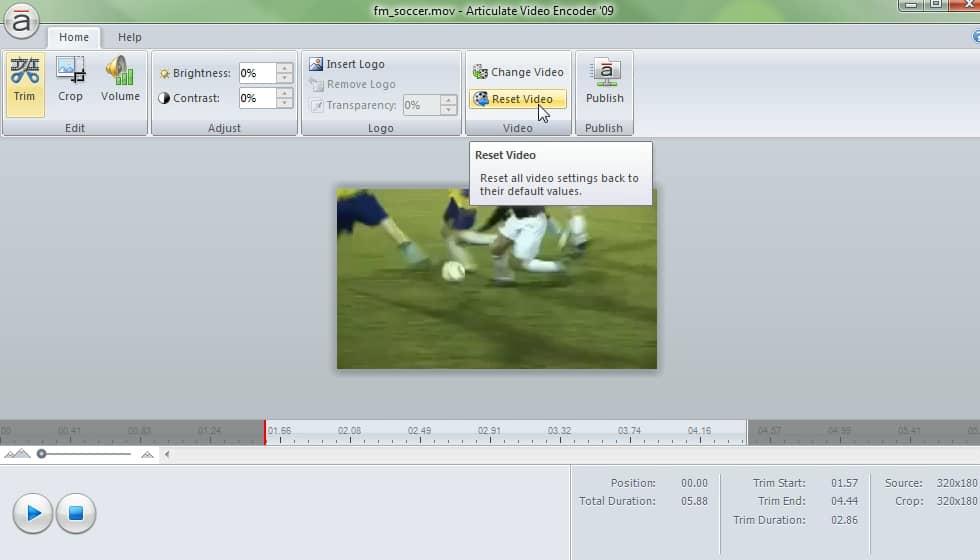Viewport: 980px width, 560px height.
Task: Increase Contrast with the up arrow
Action: tap(284, 93)
